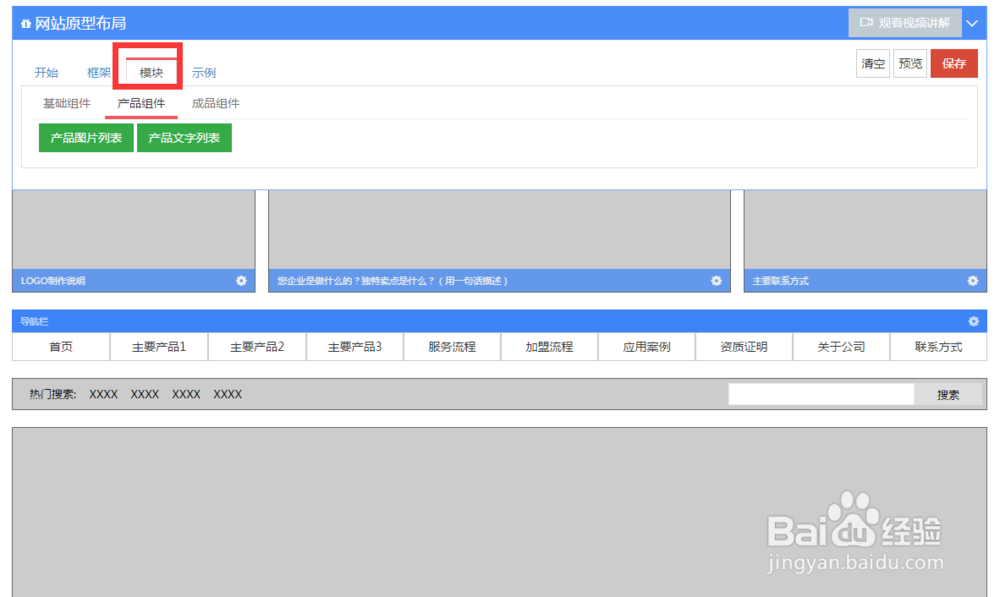Image resolution: width=1000 pixels, height=597 pixels.
Task: Click the 预览 button
Action: 910,64
